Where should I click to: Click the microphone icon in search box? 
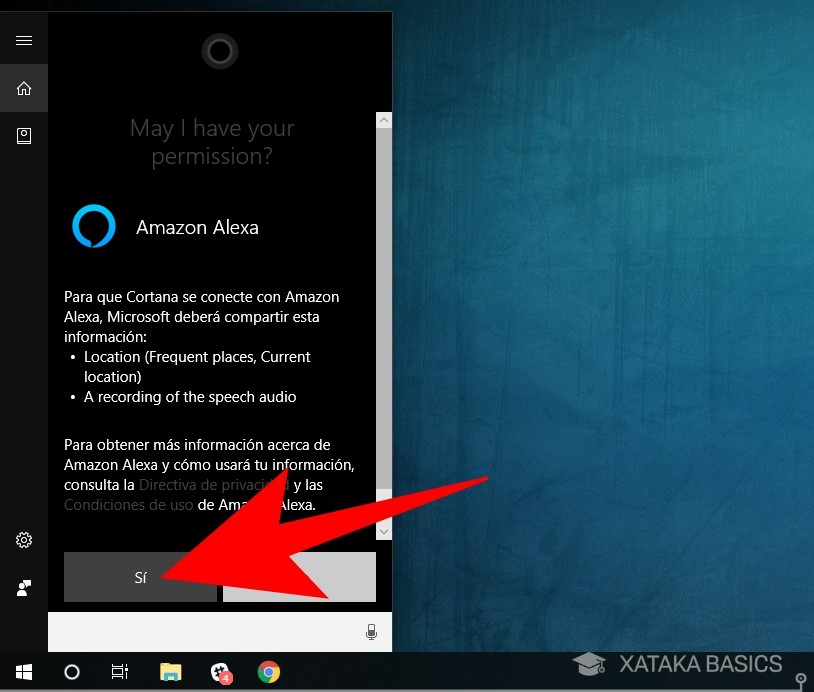point(371,632)
